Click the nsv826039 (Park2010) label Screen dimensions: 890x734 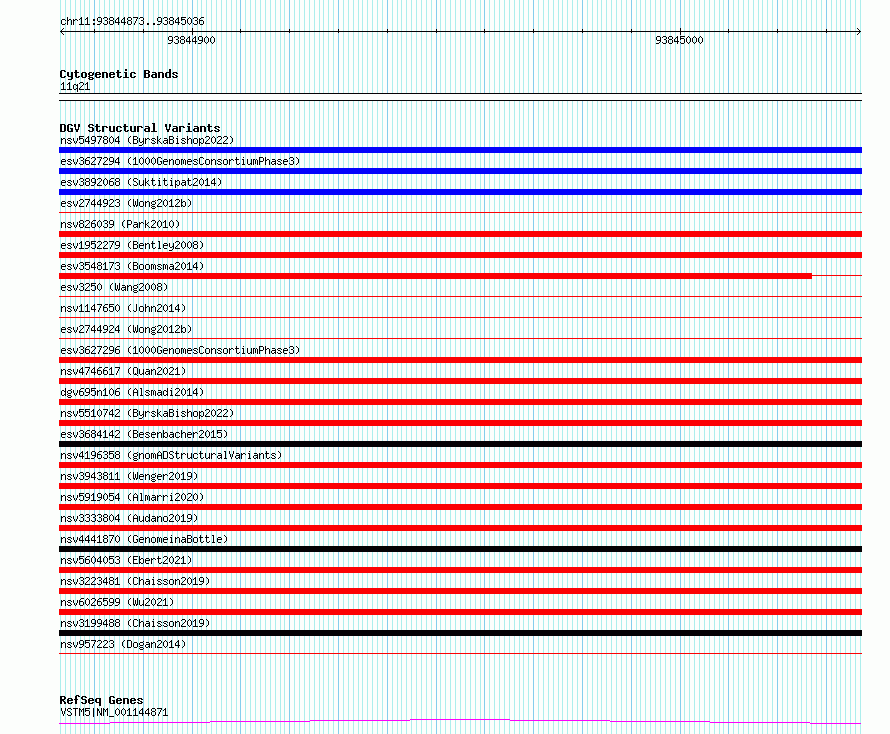(x=120, y=224)
